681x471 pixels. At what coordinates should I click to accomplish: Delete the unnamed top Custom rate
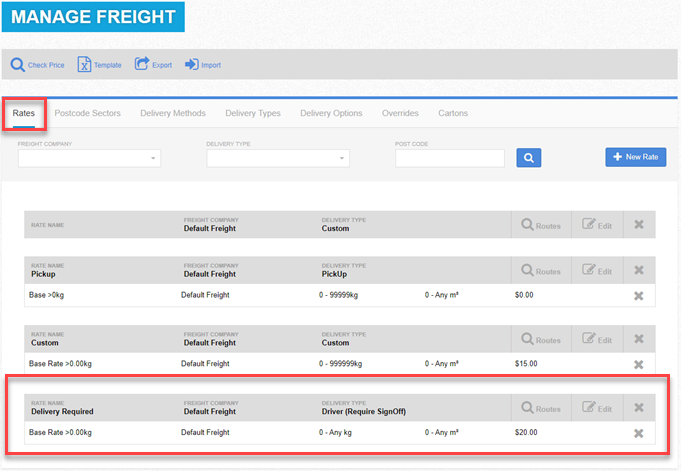[639, 225]
